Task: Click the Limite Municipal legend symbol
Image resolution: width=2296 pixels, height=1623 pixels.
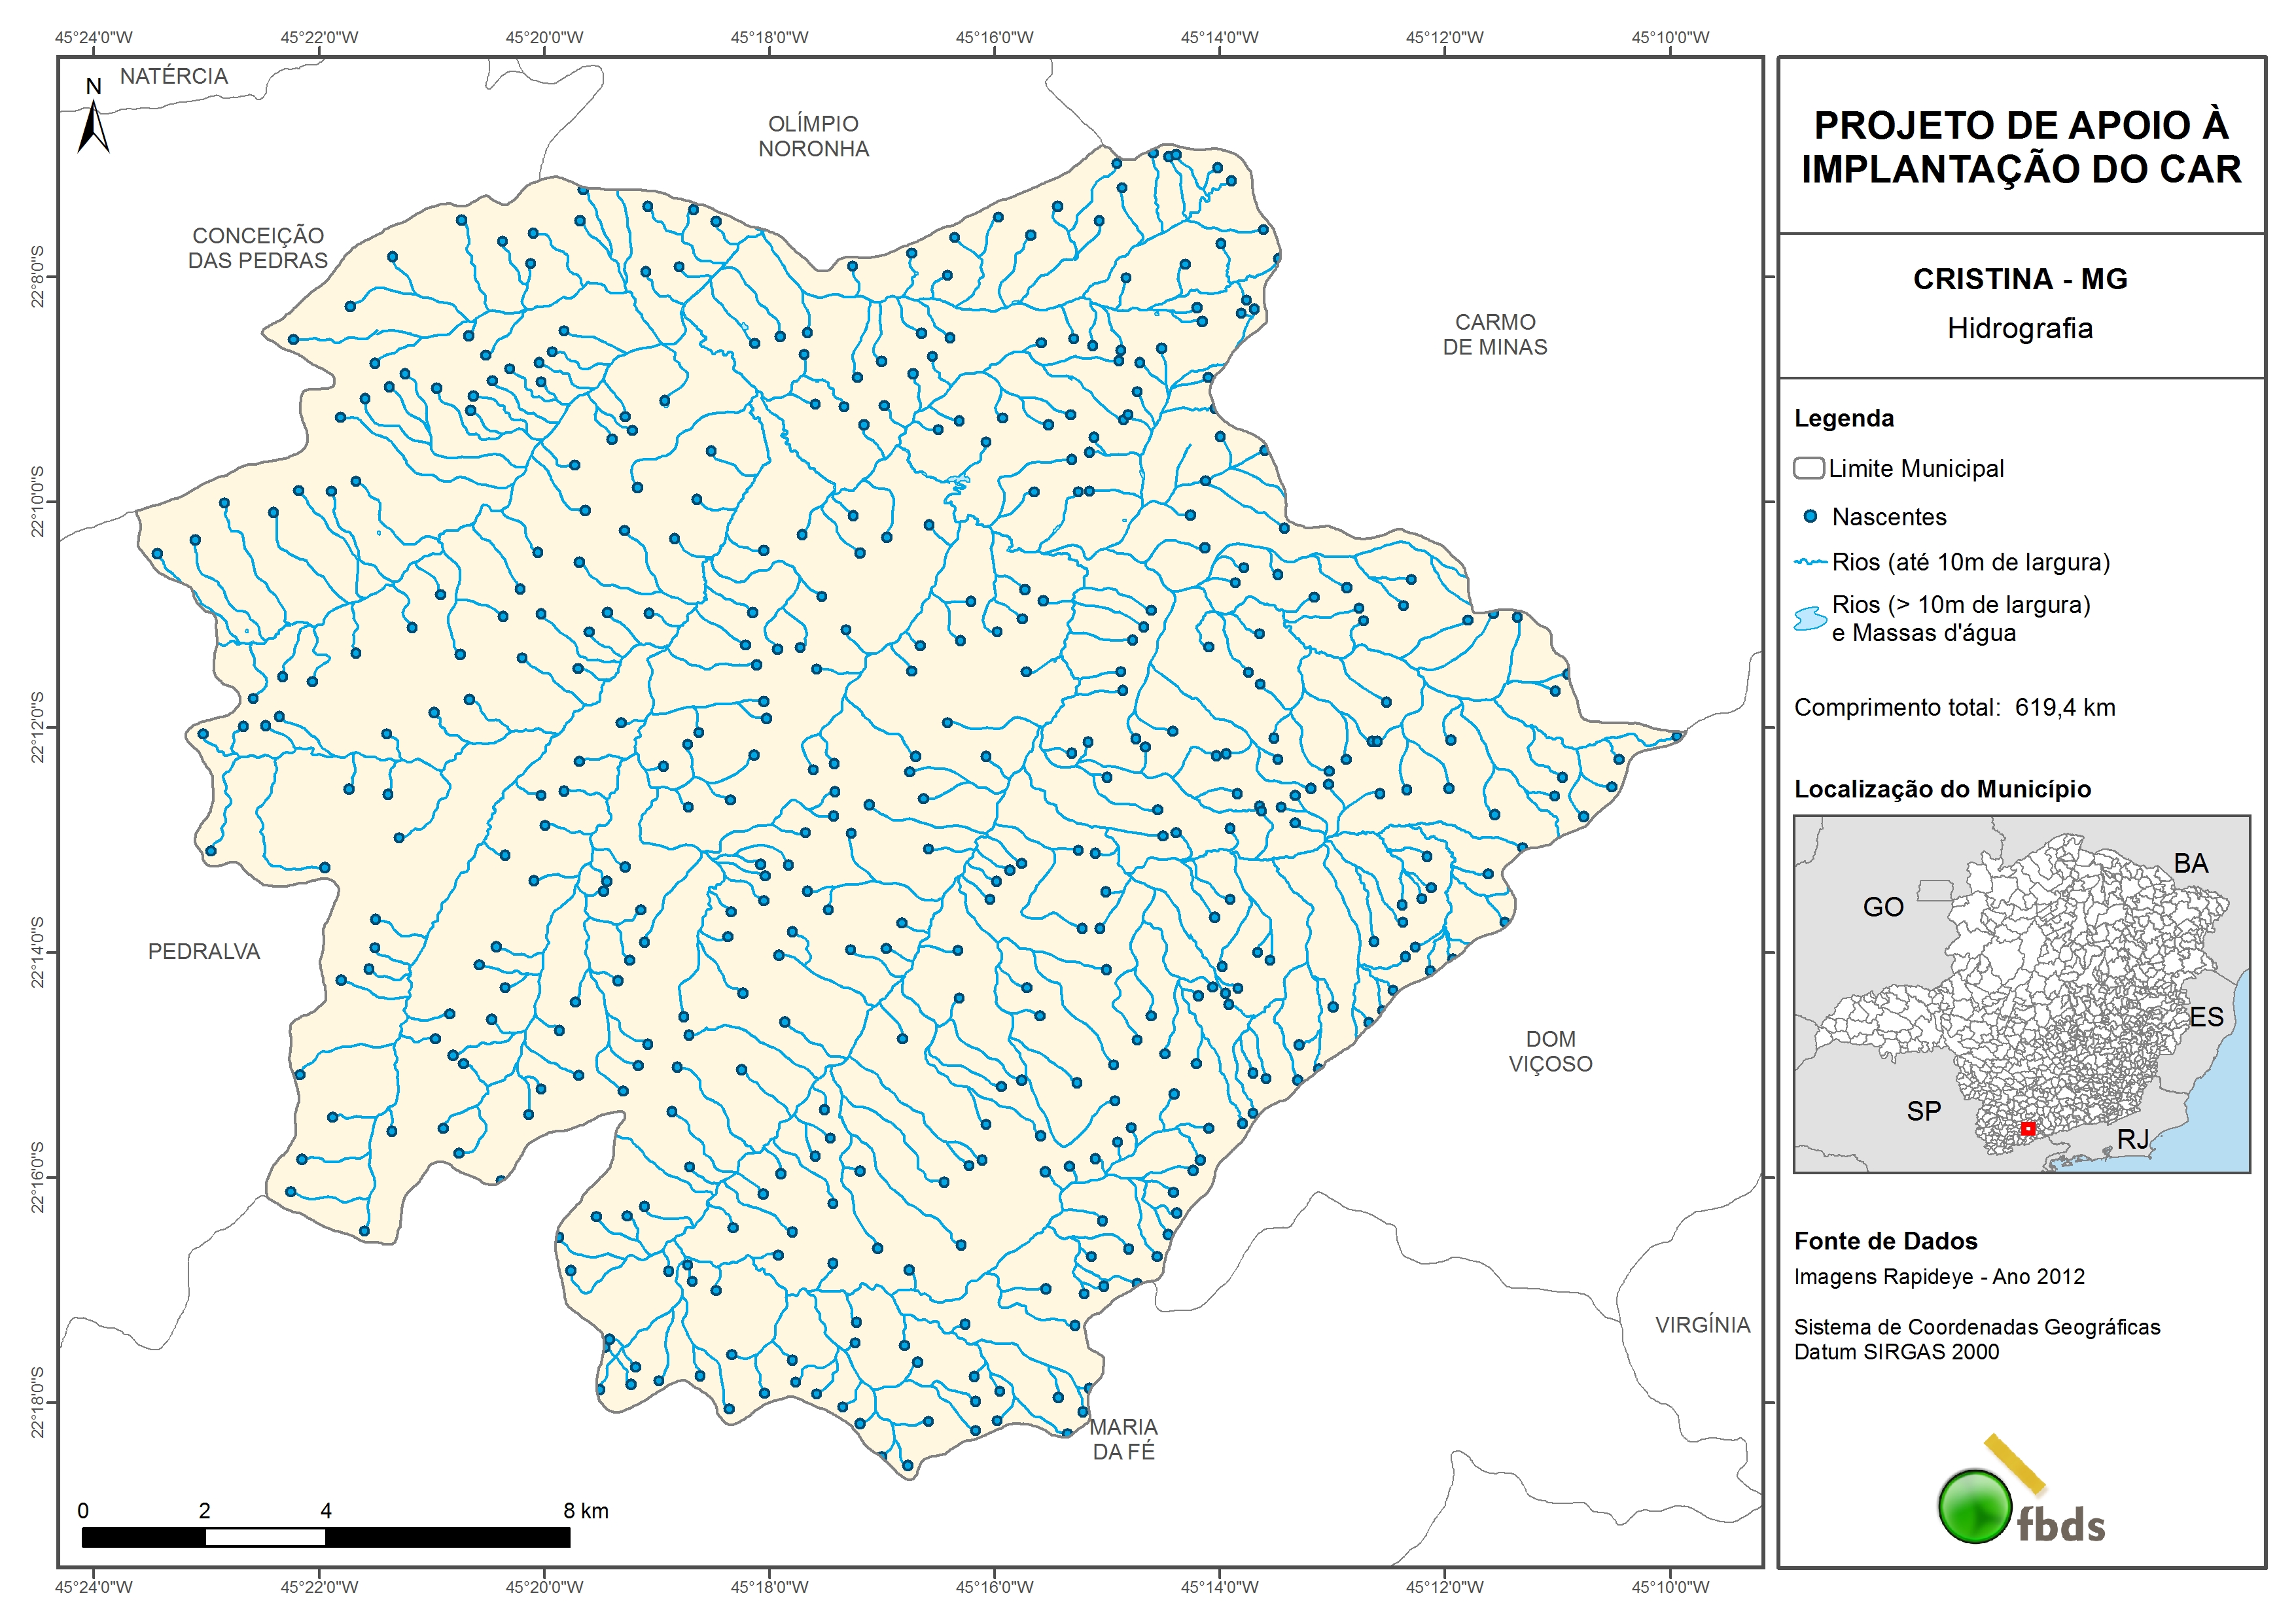Action: (1808, 468)
